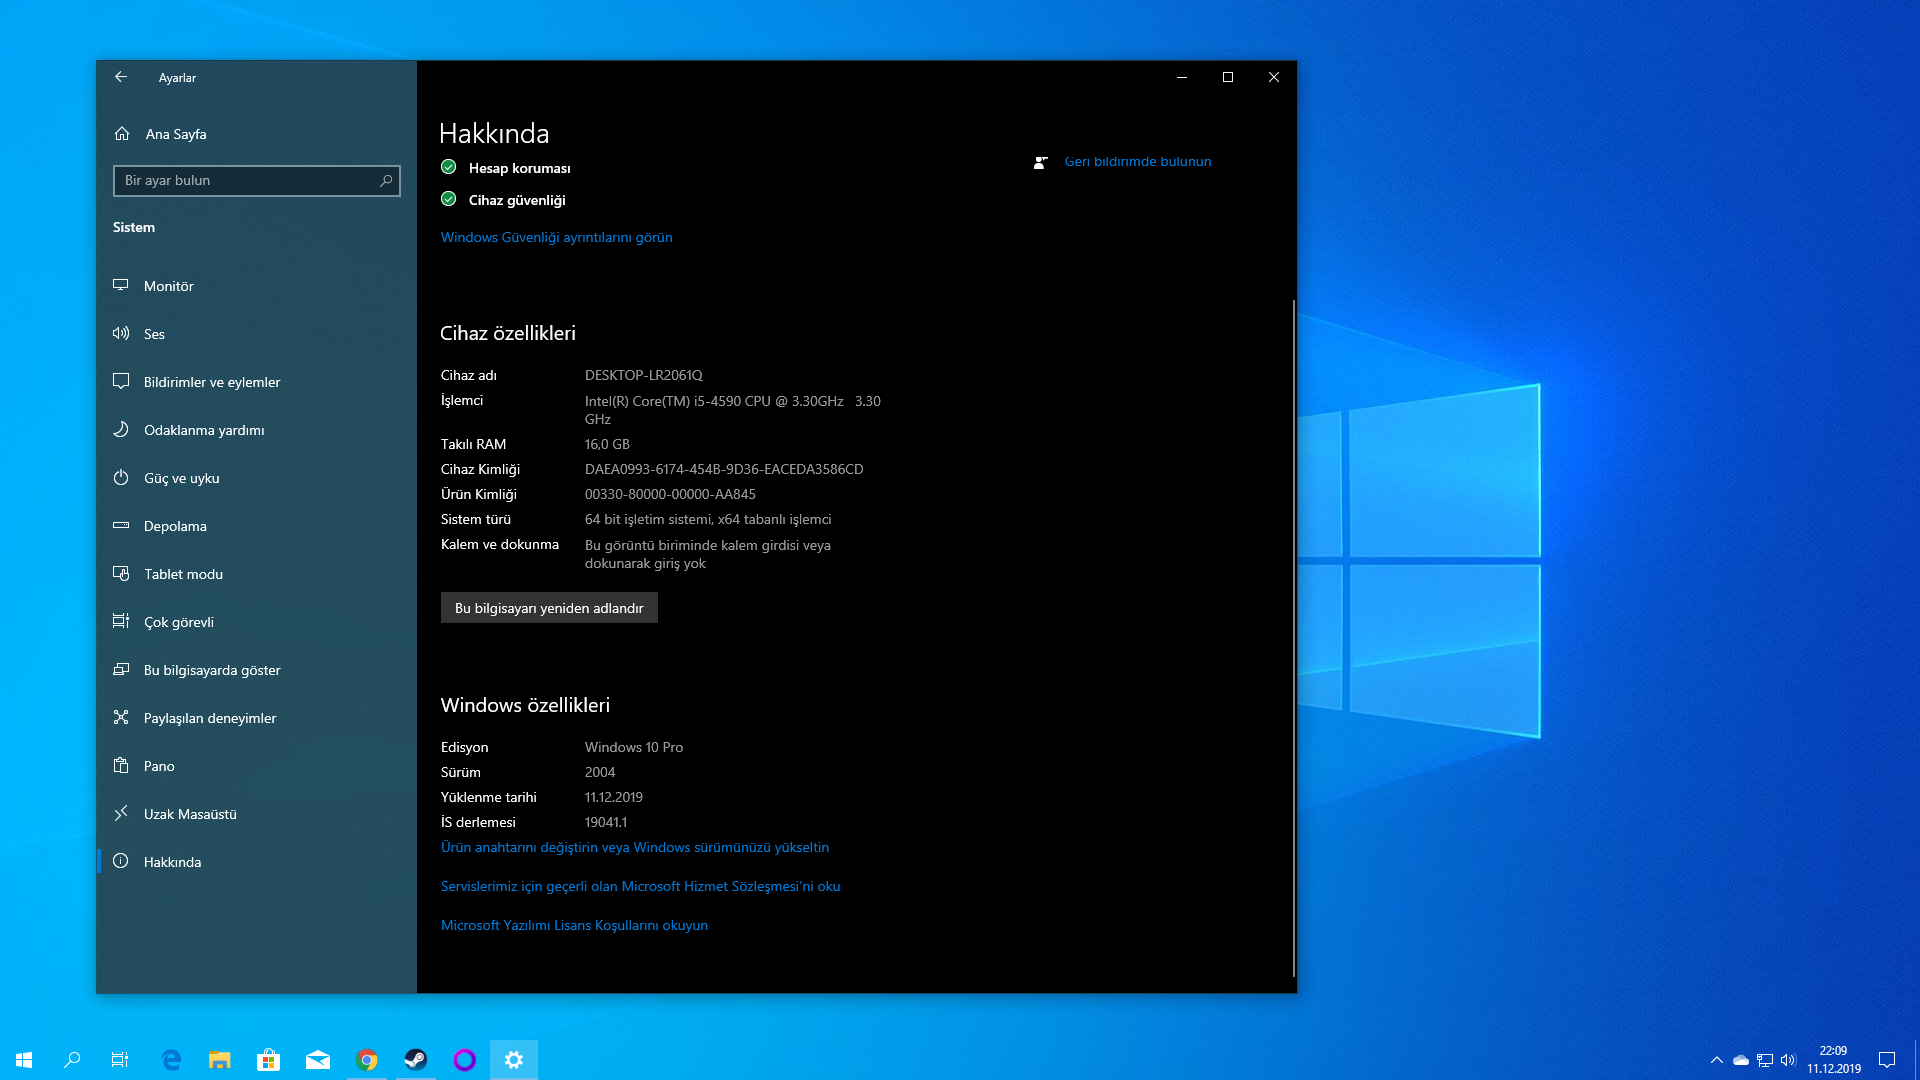Open Ana Sayfa home icon
Viewport: 1920px width, 1080px height.
pyautogui.click(x=122, y=134)
